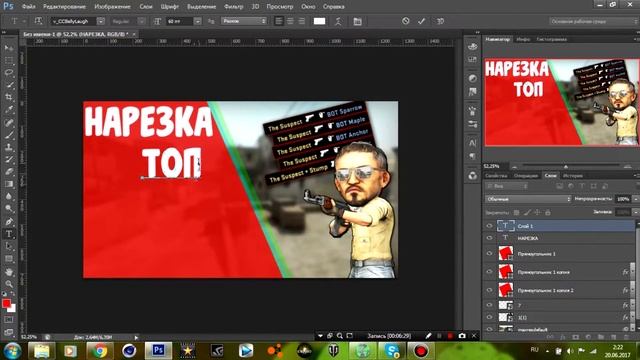Hide the selected 'Слой 1' text layer
Image resolution: width=640 pixels, height=360 pixels.
click(489, 226)
